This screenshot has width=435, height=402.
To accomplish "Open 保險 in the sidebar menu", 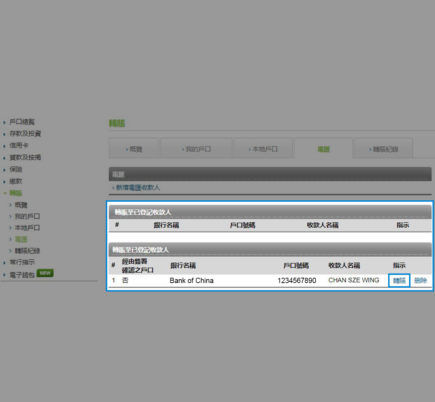I will (x=16, y=169).
